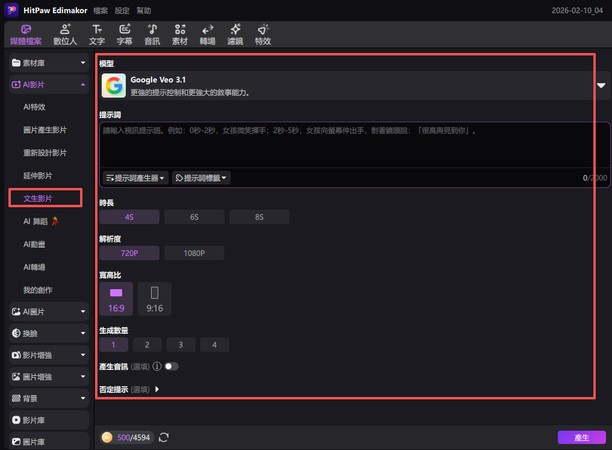The image size is (612, 450).
Task: Open the 轉場 transitions tool
Action: (x=208, y=35)
